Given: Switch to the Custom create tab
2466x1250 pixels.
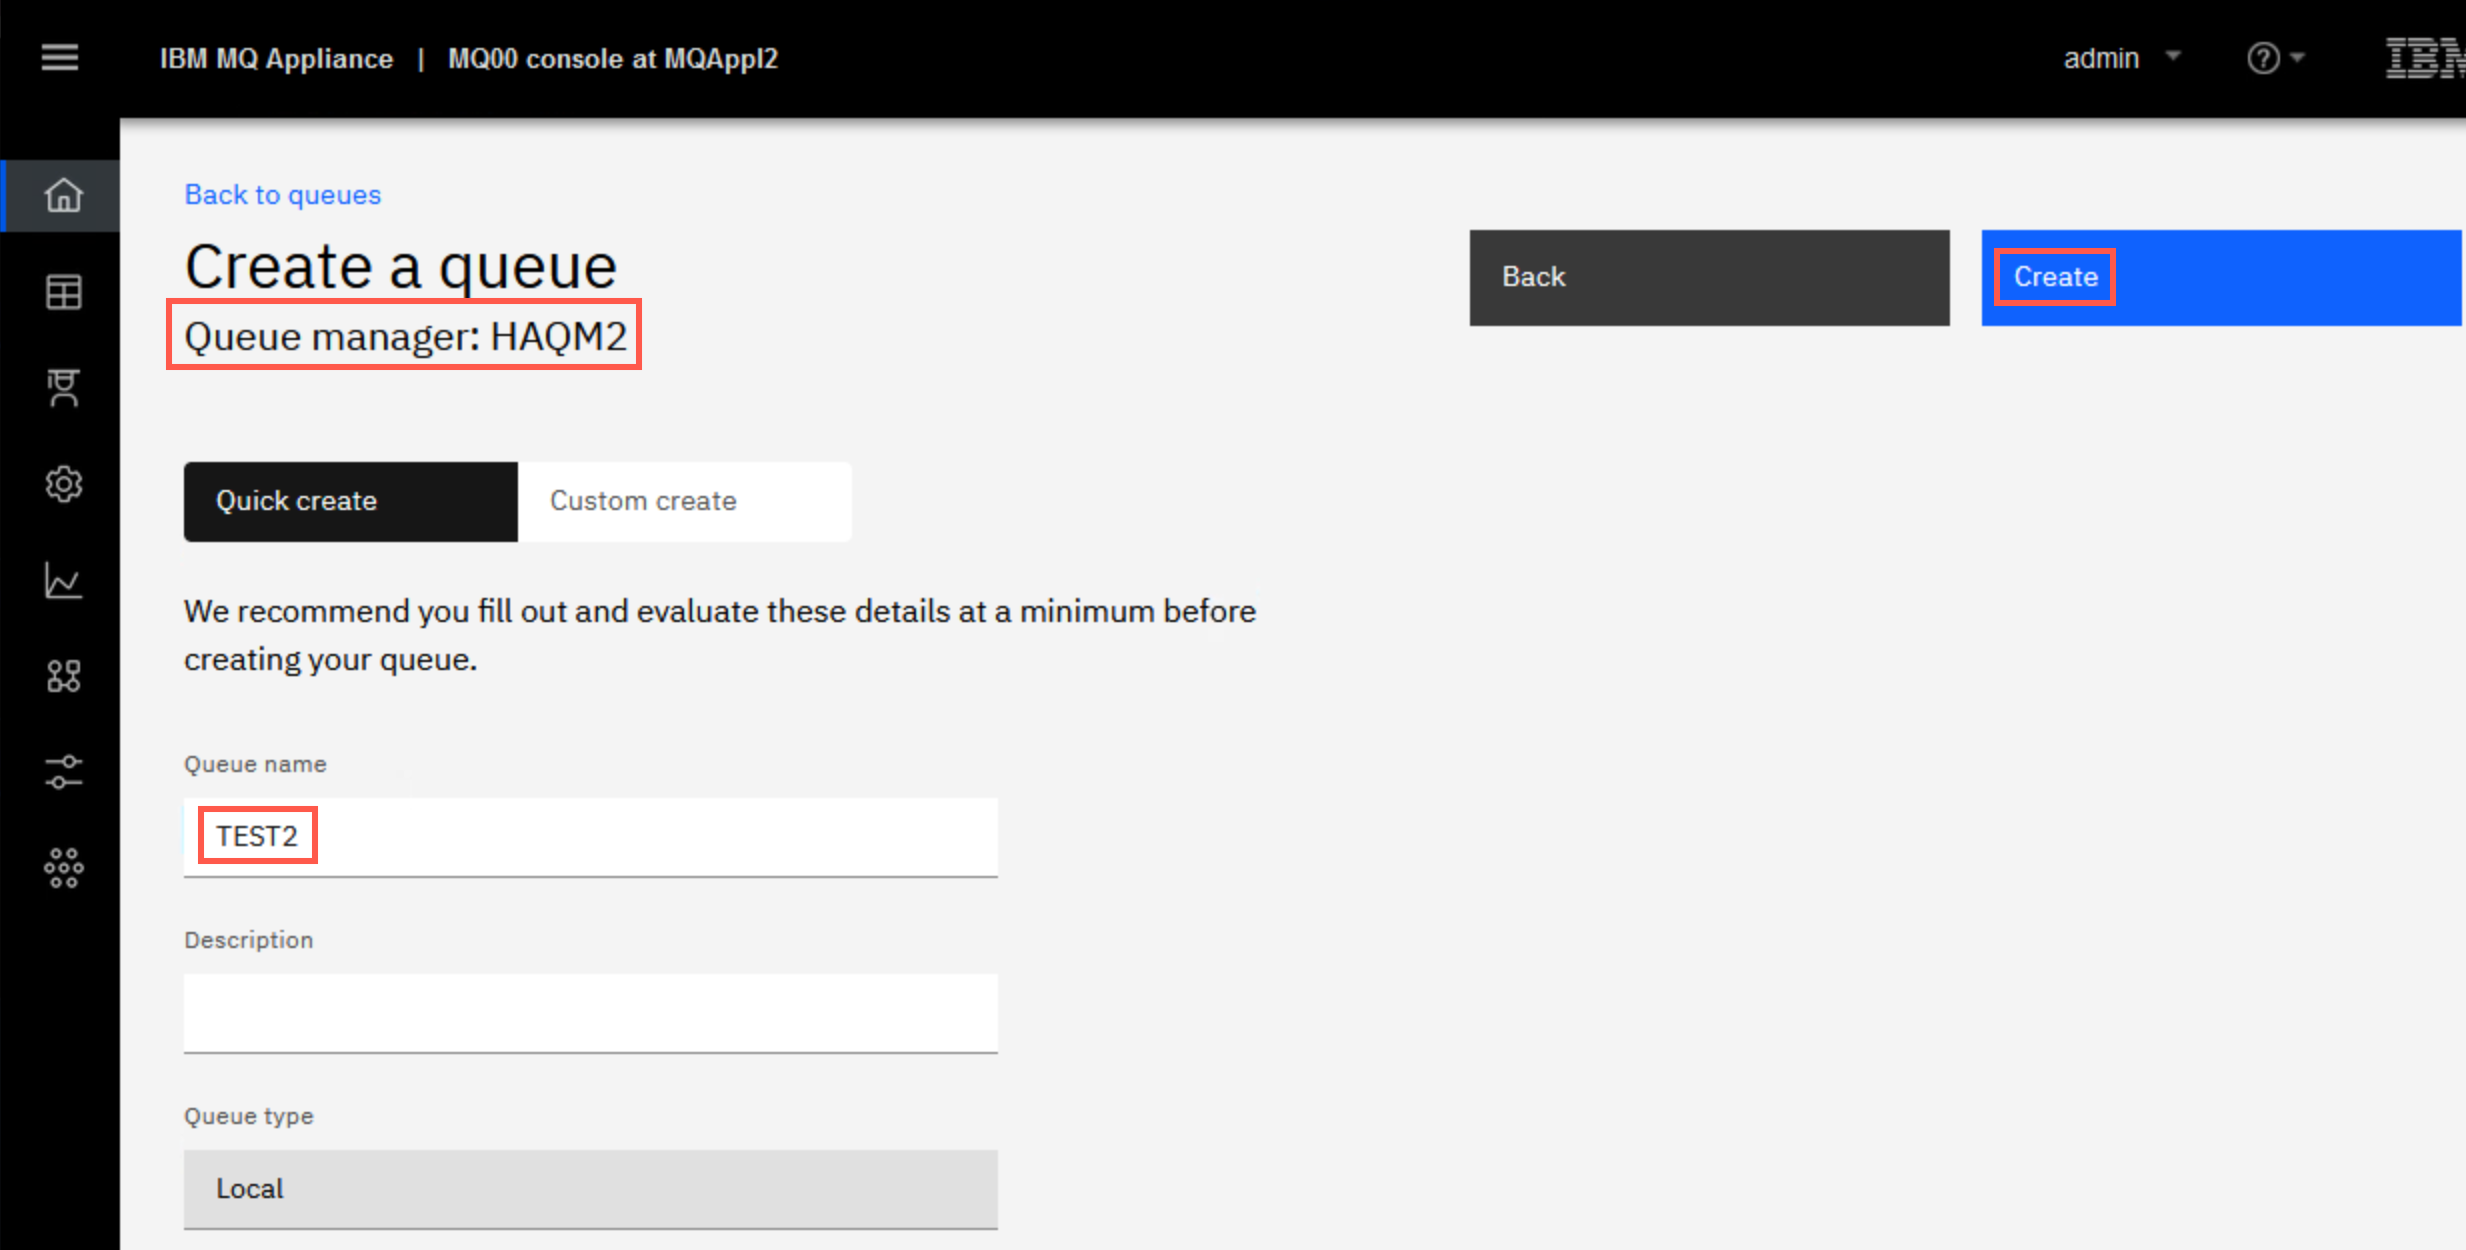Looking at the screenshot, I should [685, 501].
